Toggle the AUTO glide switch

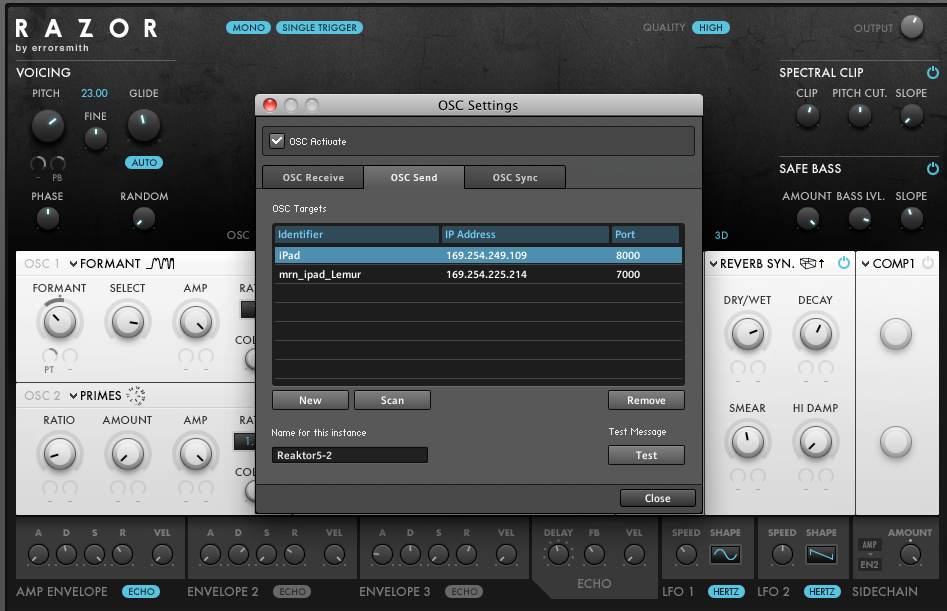click(x=144, y=162)
